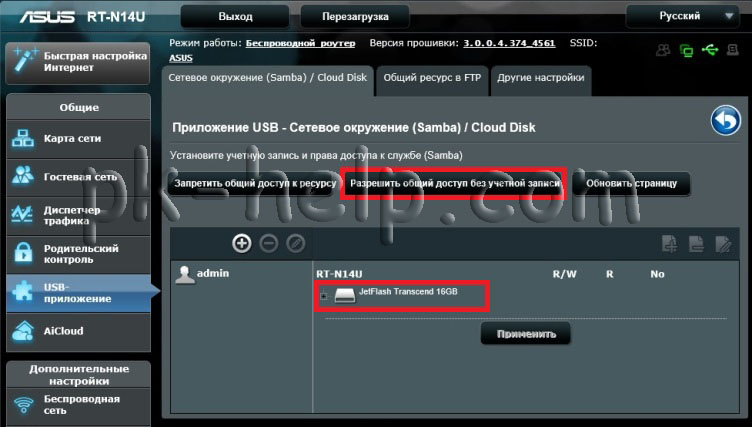This screenshot has width=752, height=427.
Task: Click Обновить страницу button
Action: [631, 184]
